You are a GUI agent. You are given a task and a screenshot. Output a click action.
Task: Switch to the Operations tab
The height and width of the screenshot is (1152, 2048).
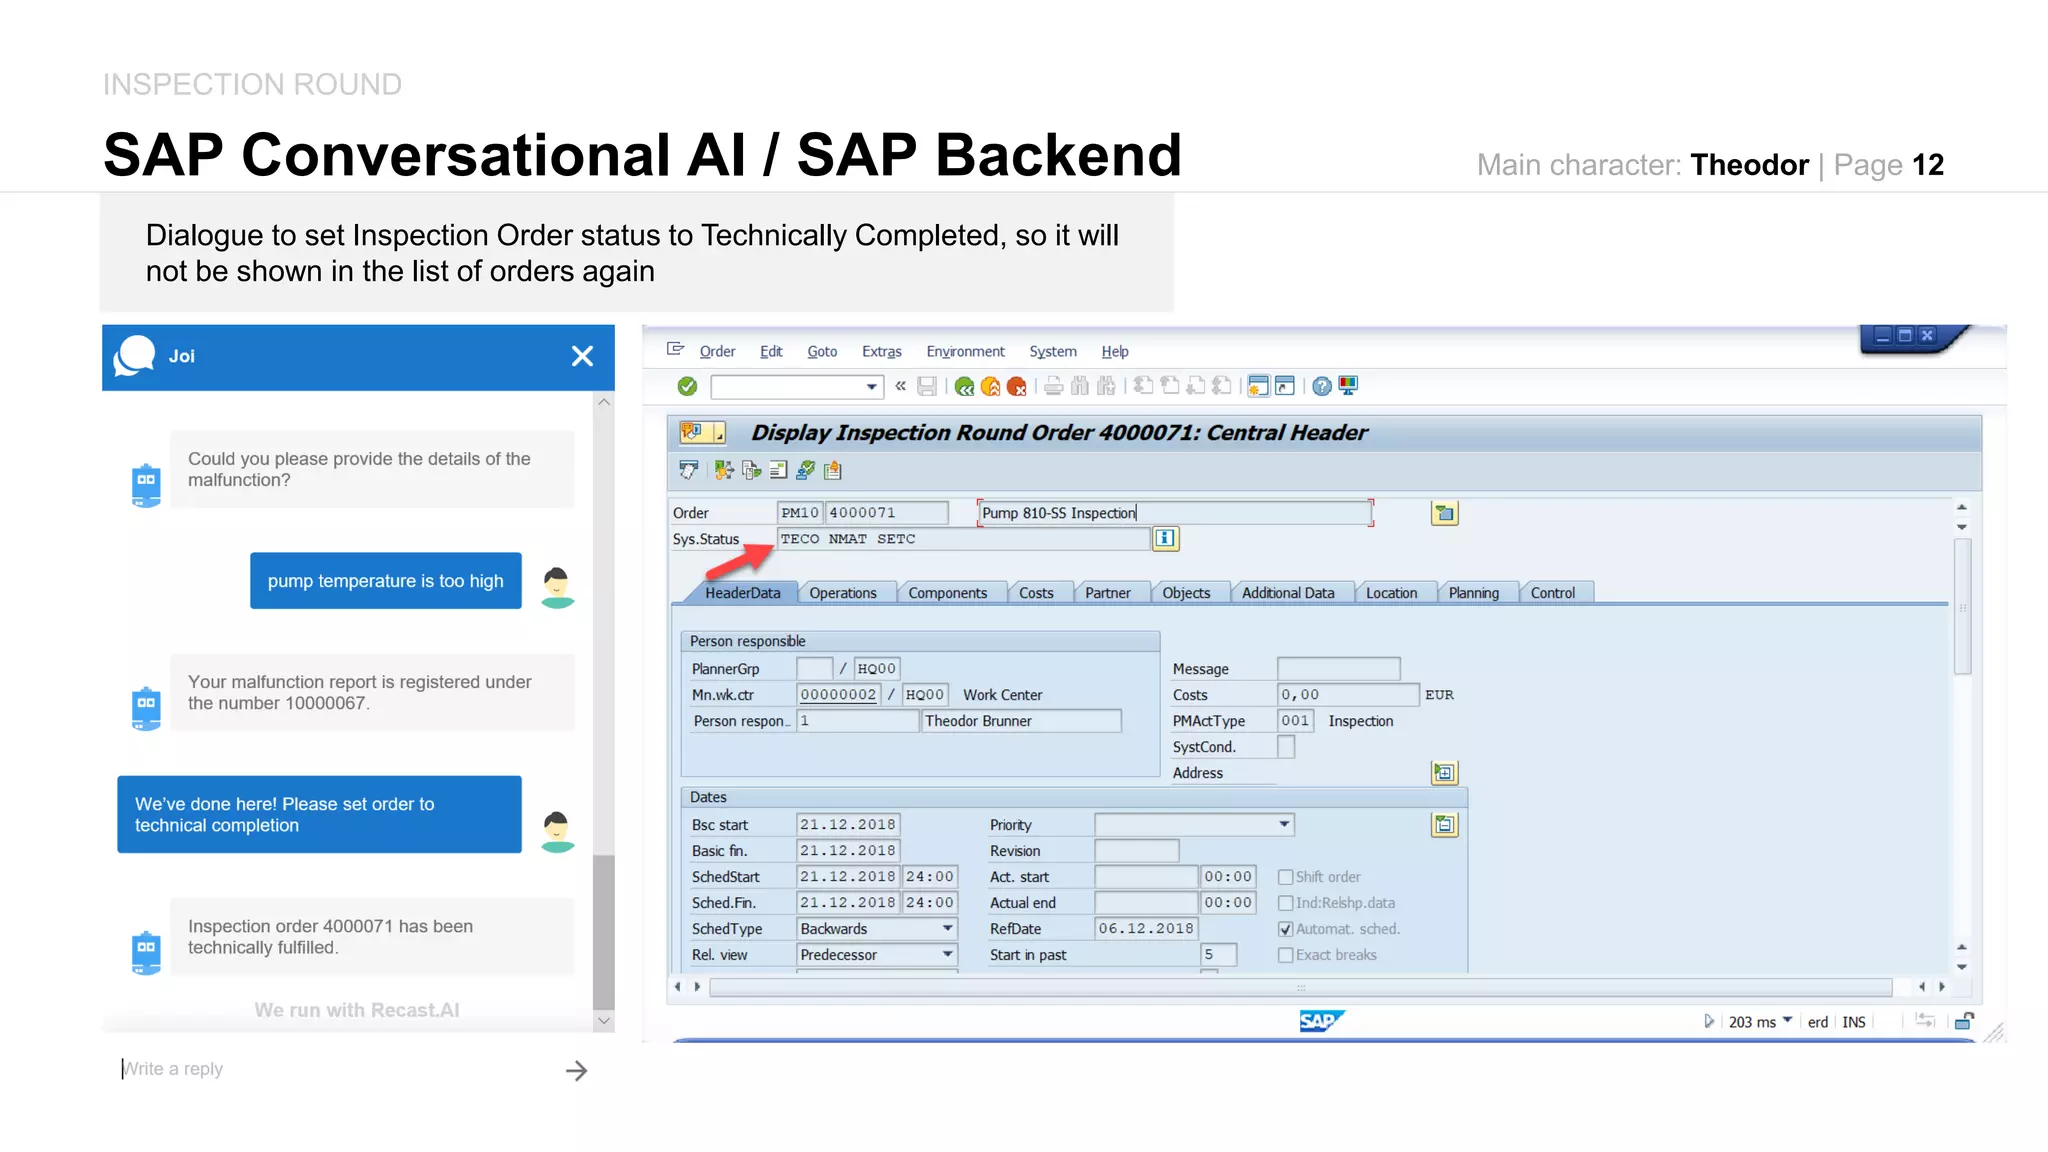coord(843,593)
